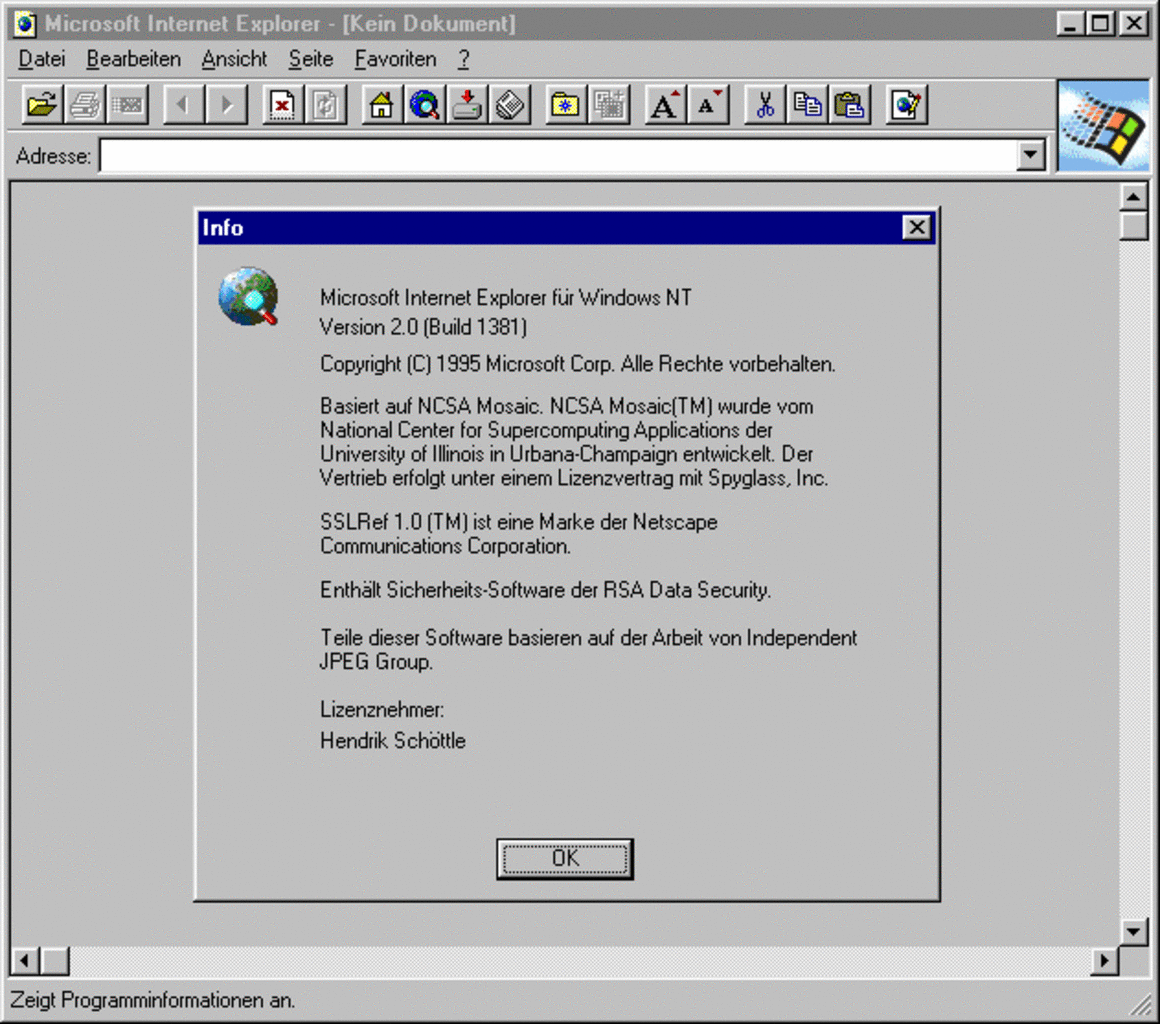Open the Ansicht menu
This screenshot has height=1024, width=1160.
click(234, 59)
